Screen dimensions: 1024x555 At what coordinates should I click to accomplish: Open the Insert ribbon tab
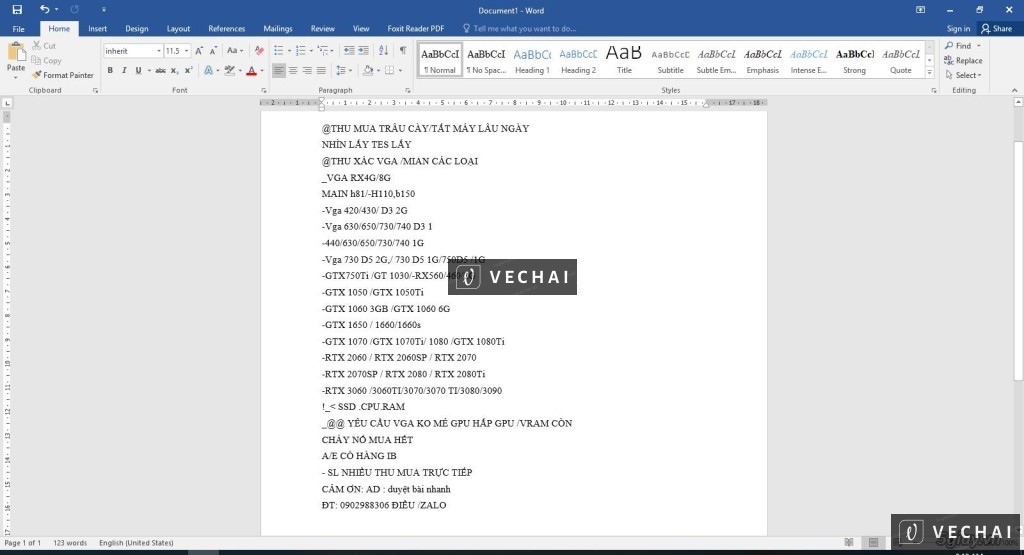tap(97, 29)
